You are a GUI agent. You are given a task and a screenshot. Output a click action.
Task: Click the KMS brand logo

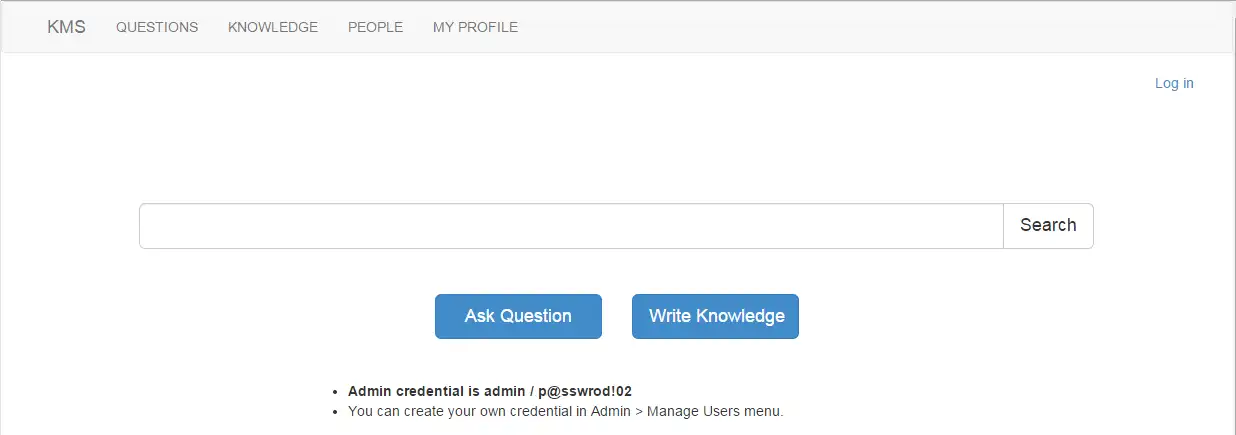(x=66, y=27)
